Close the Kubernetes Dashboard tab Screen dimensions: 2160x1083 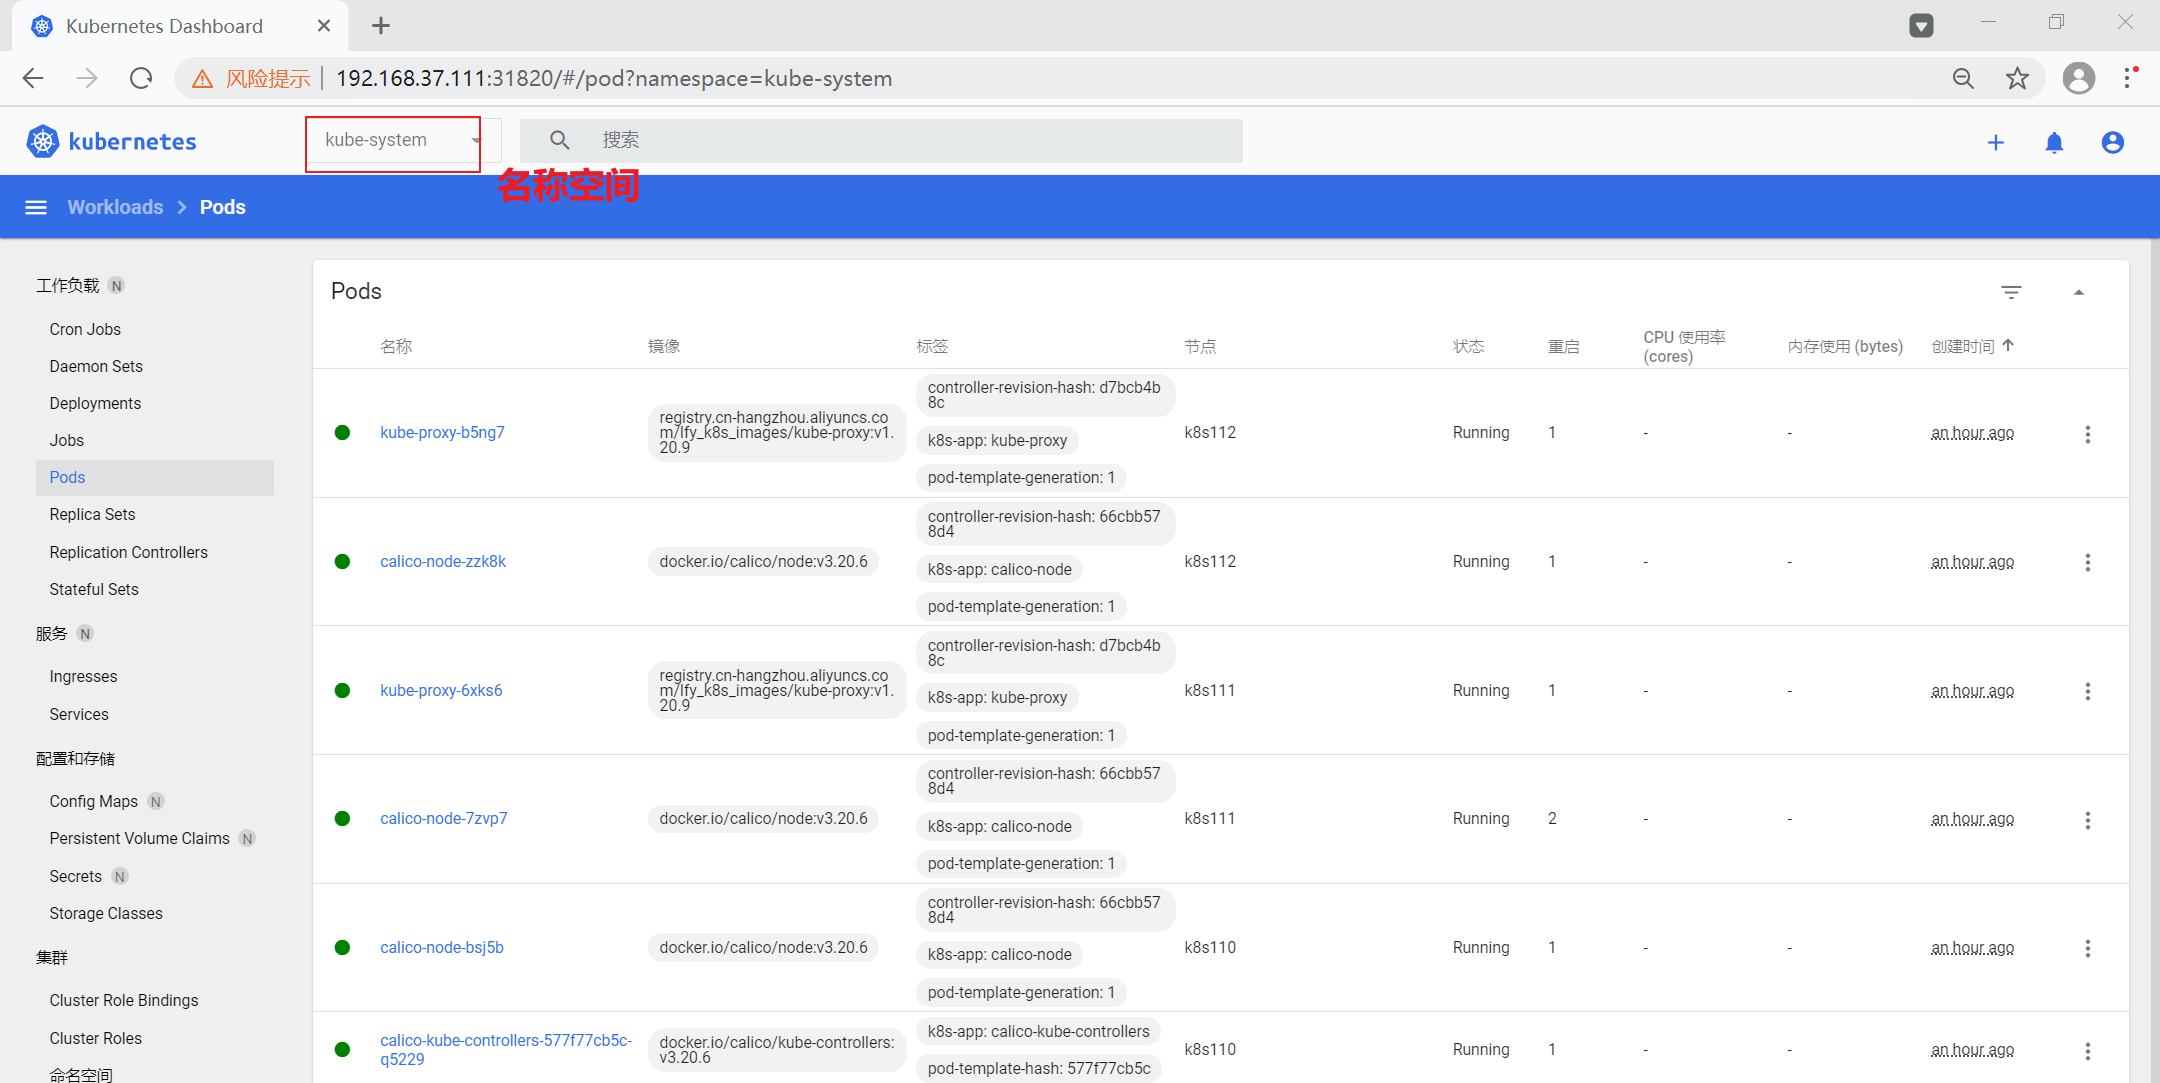(x=324, y=26)
